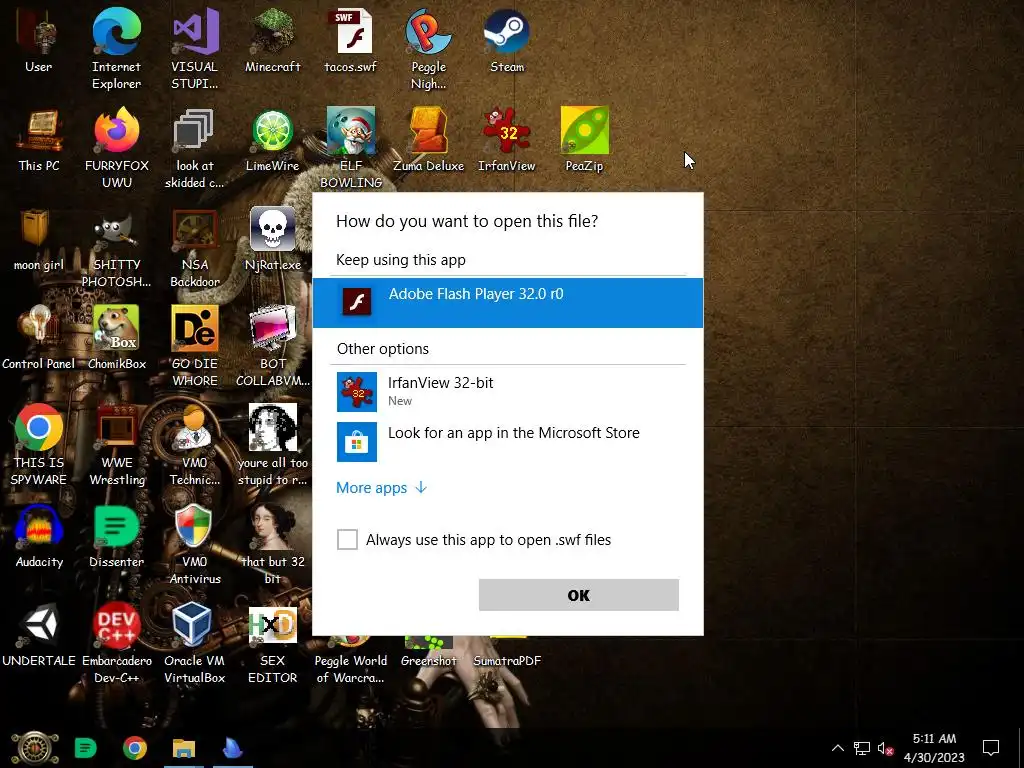Select Adobe Flash Player 32.0 r0 option

[x=507, y=302]
